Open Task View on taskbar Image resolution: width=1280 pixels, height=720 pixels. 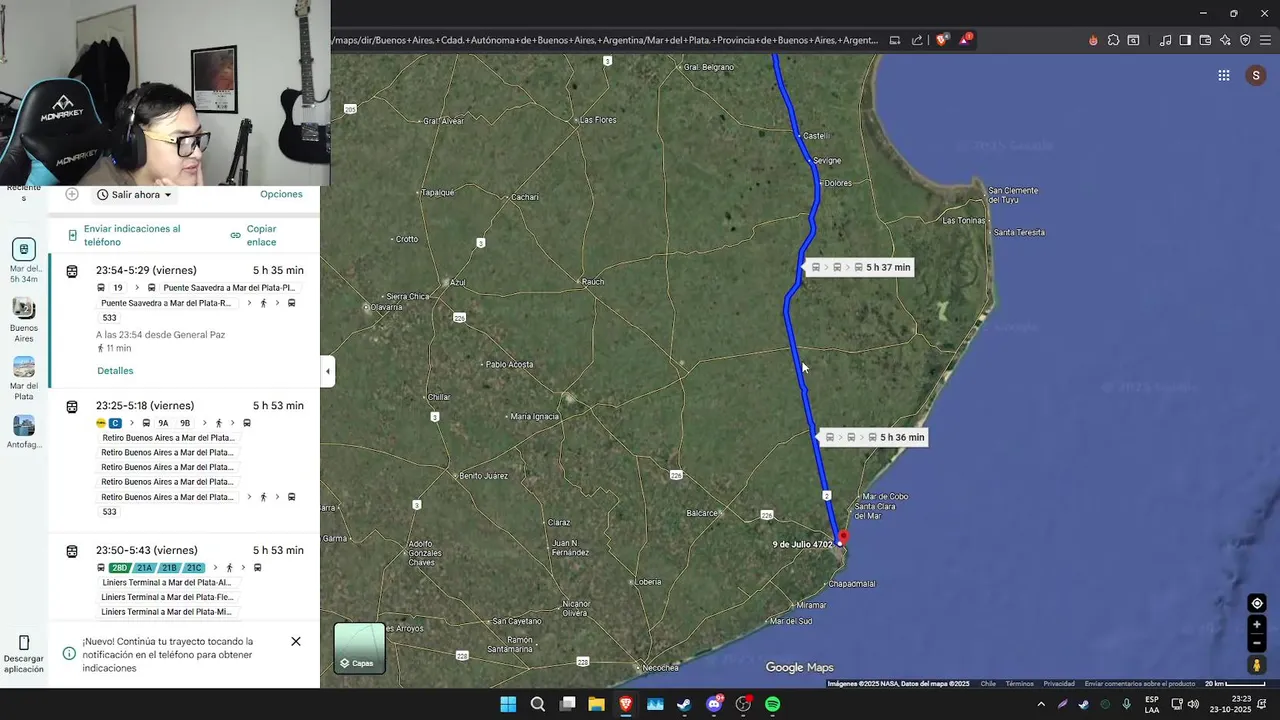point(568,704)
